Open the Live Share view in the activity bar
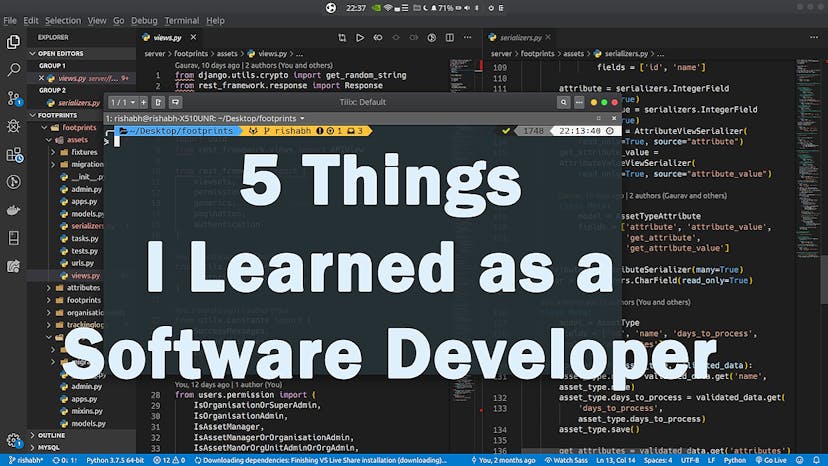The width and height of the screenshot is (828, 466). [x=13, y=266]
